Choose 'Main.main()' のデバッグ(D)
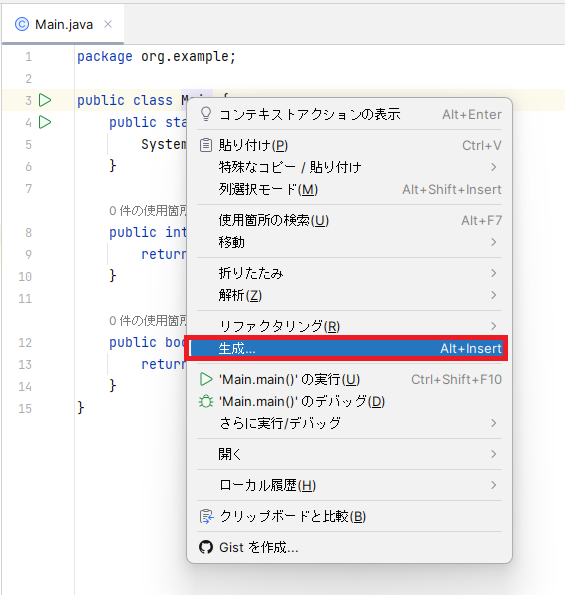 pos(349,401)
